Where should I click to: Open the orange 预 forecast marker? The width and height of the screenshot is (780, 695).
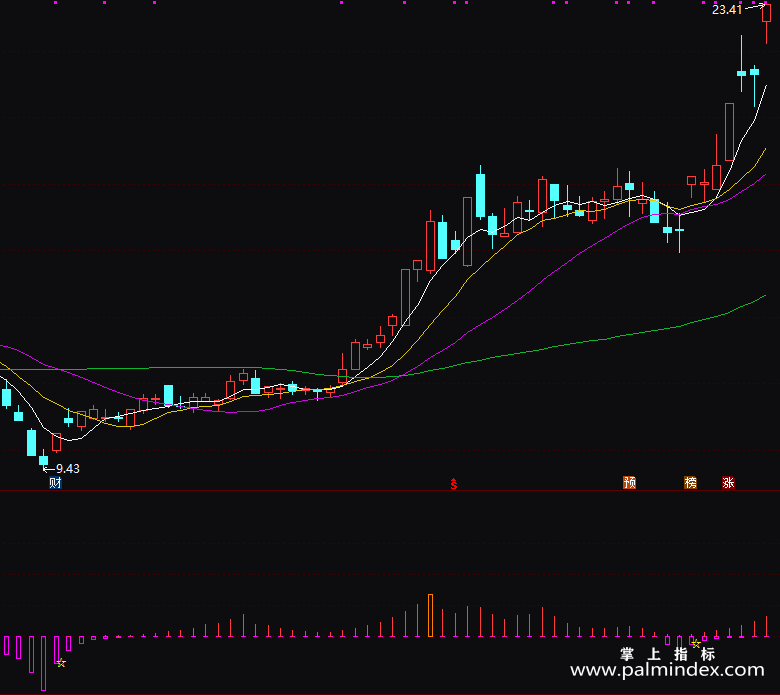(x=629, y=483)
